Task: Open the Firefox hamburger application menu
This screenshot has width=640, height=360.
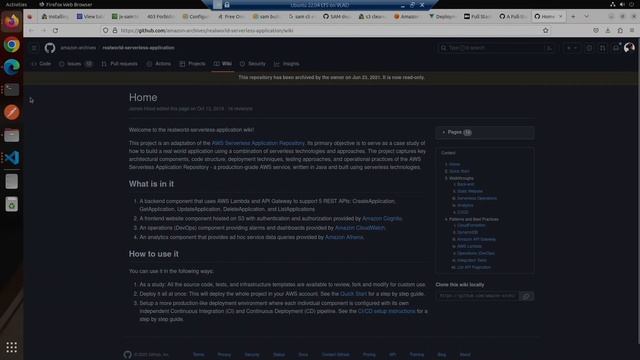Action: point(632,30)
